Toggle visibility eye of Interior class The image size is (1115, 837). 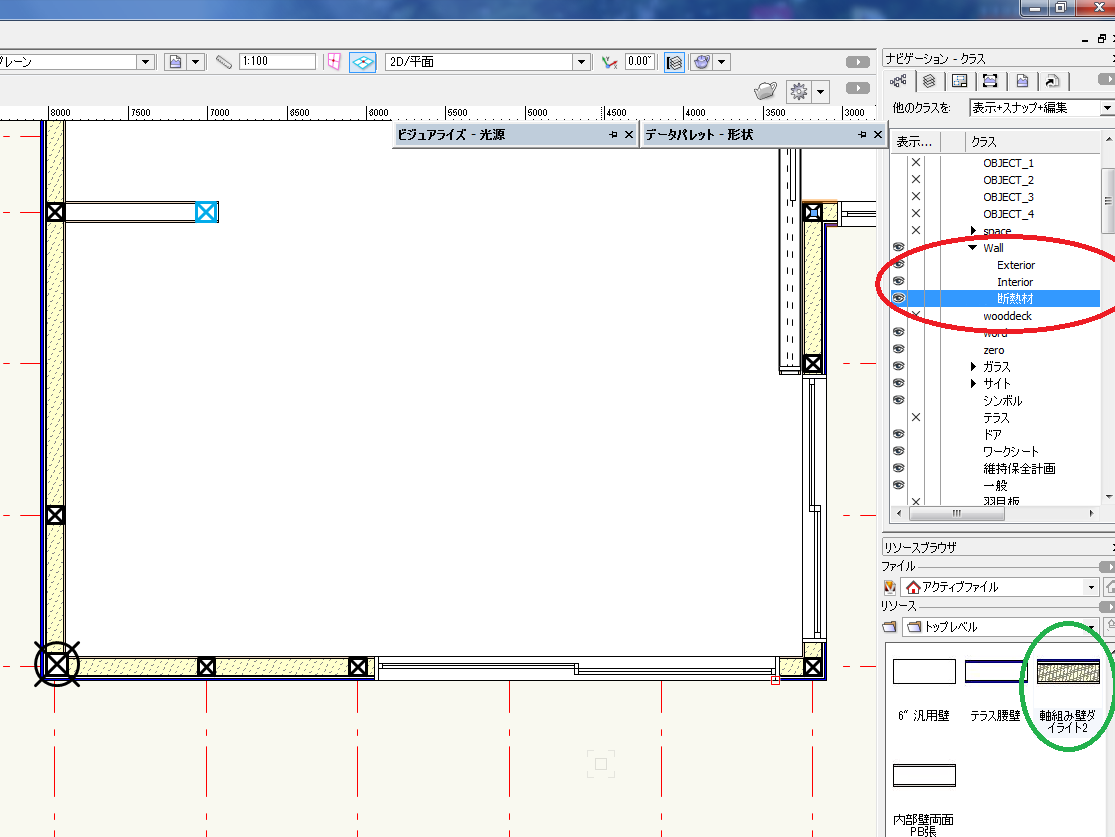[899, 282]
